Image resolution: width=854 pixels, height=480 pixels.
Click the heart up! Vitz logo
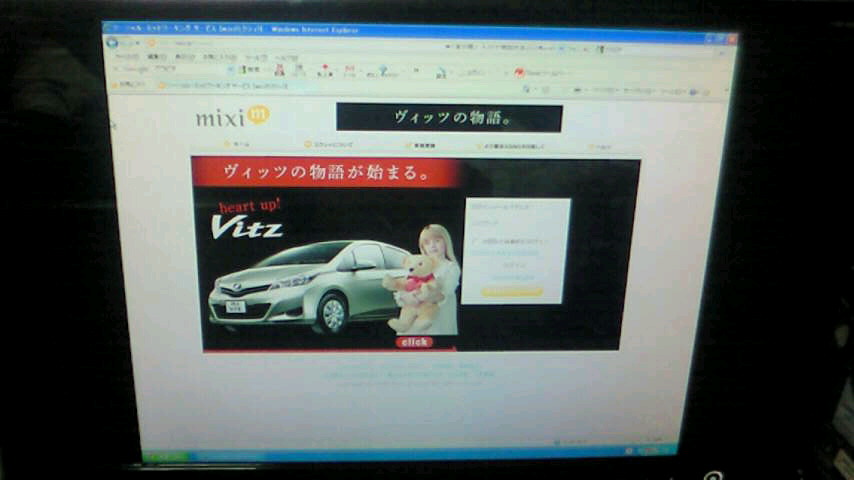(x=248, y=220)
